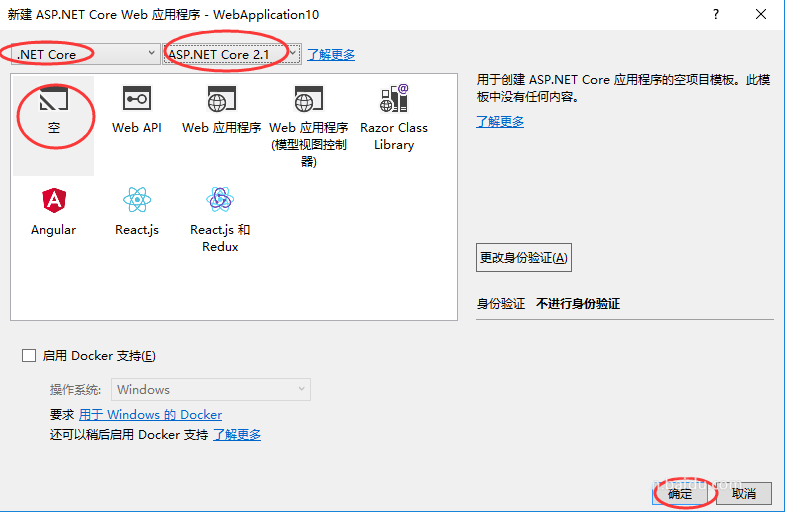
Task: Click the 取消 button
Action: pyautogui.click(x=743, y=494)
